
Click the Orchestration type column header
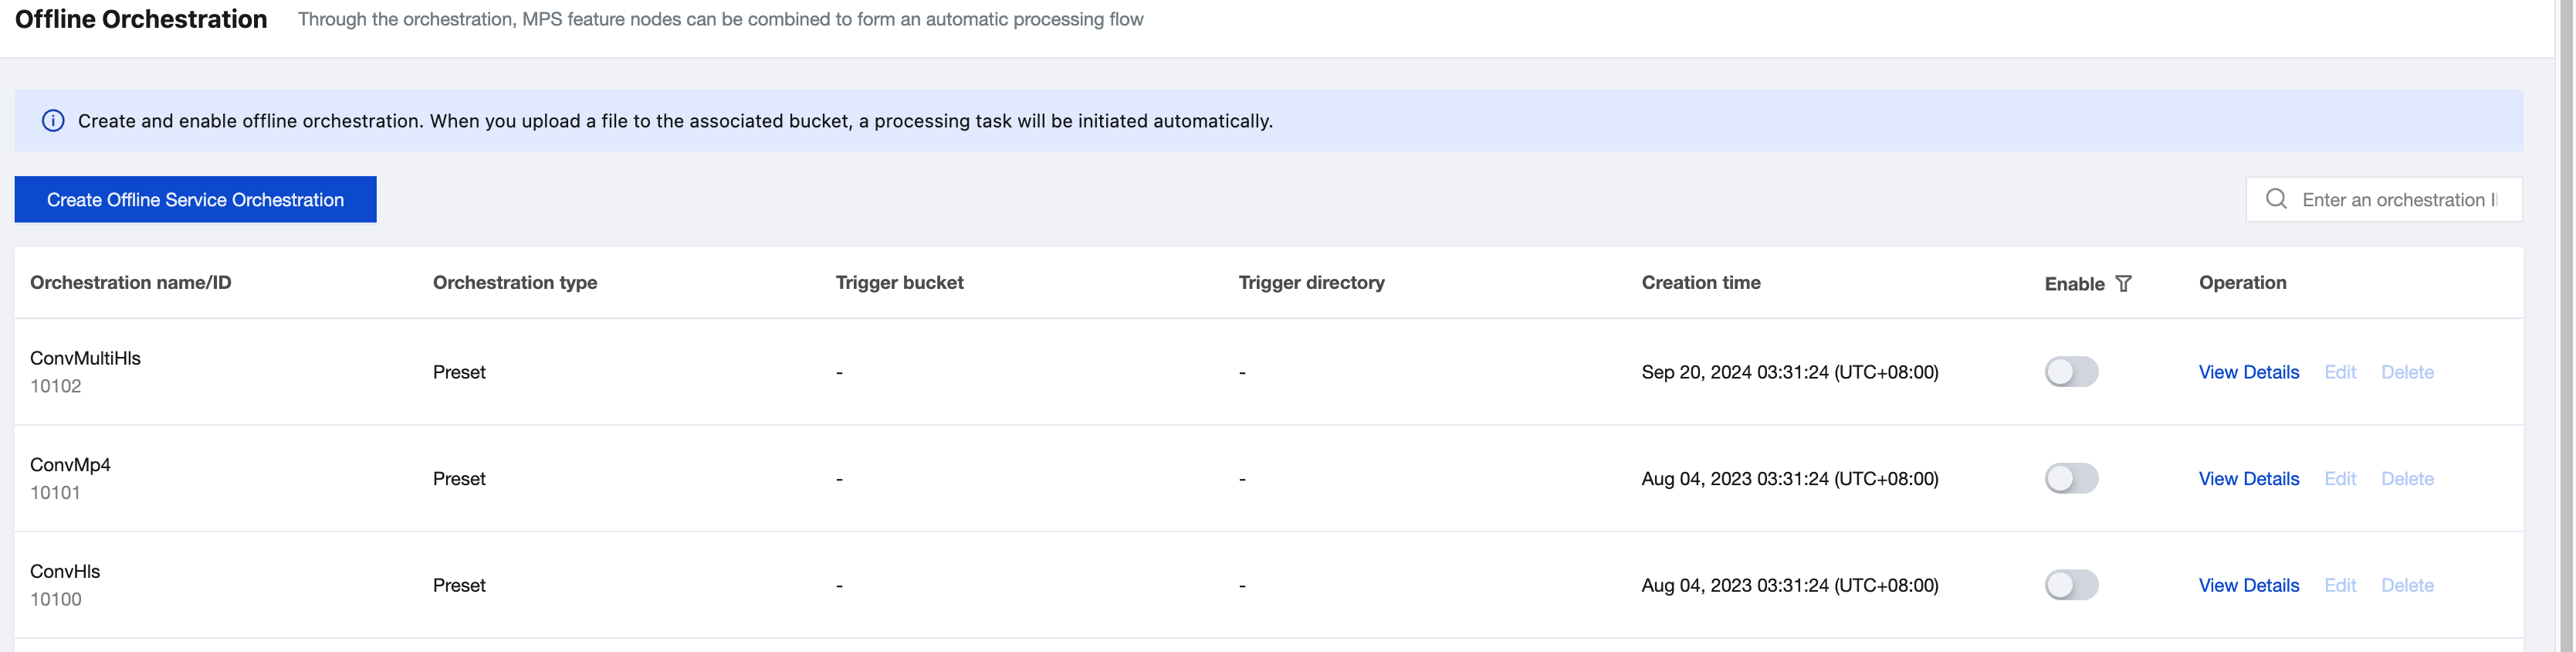[515, 283]
